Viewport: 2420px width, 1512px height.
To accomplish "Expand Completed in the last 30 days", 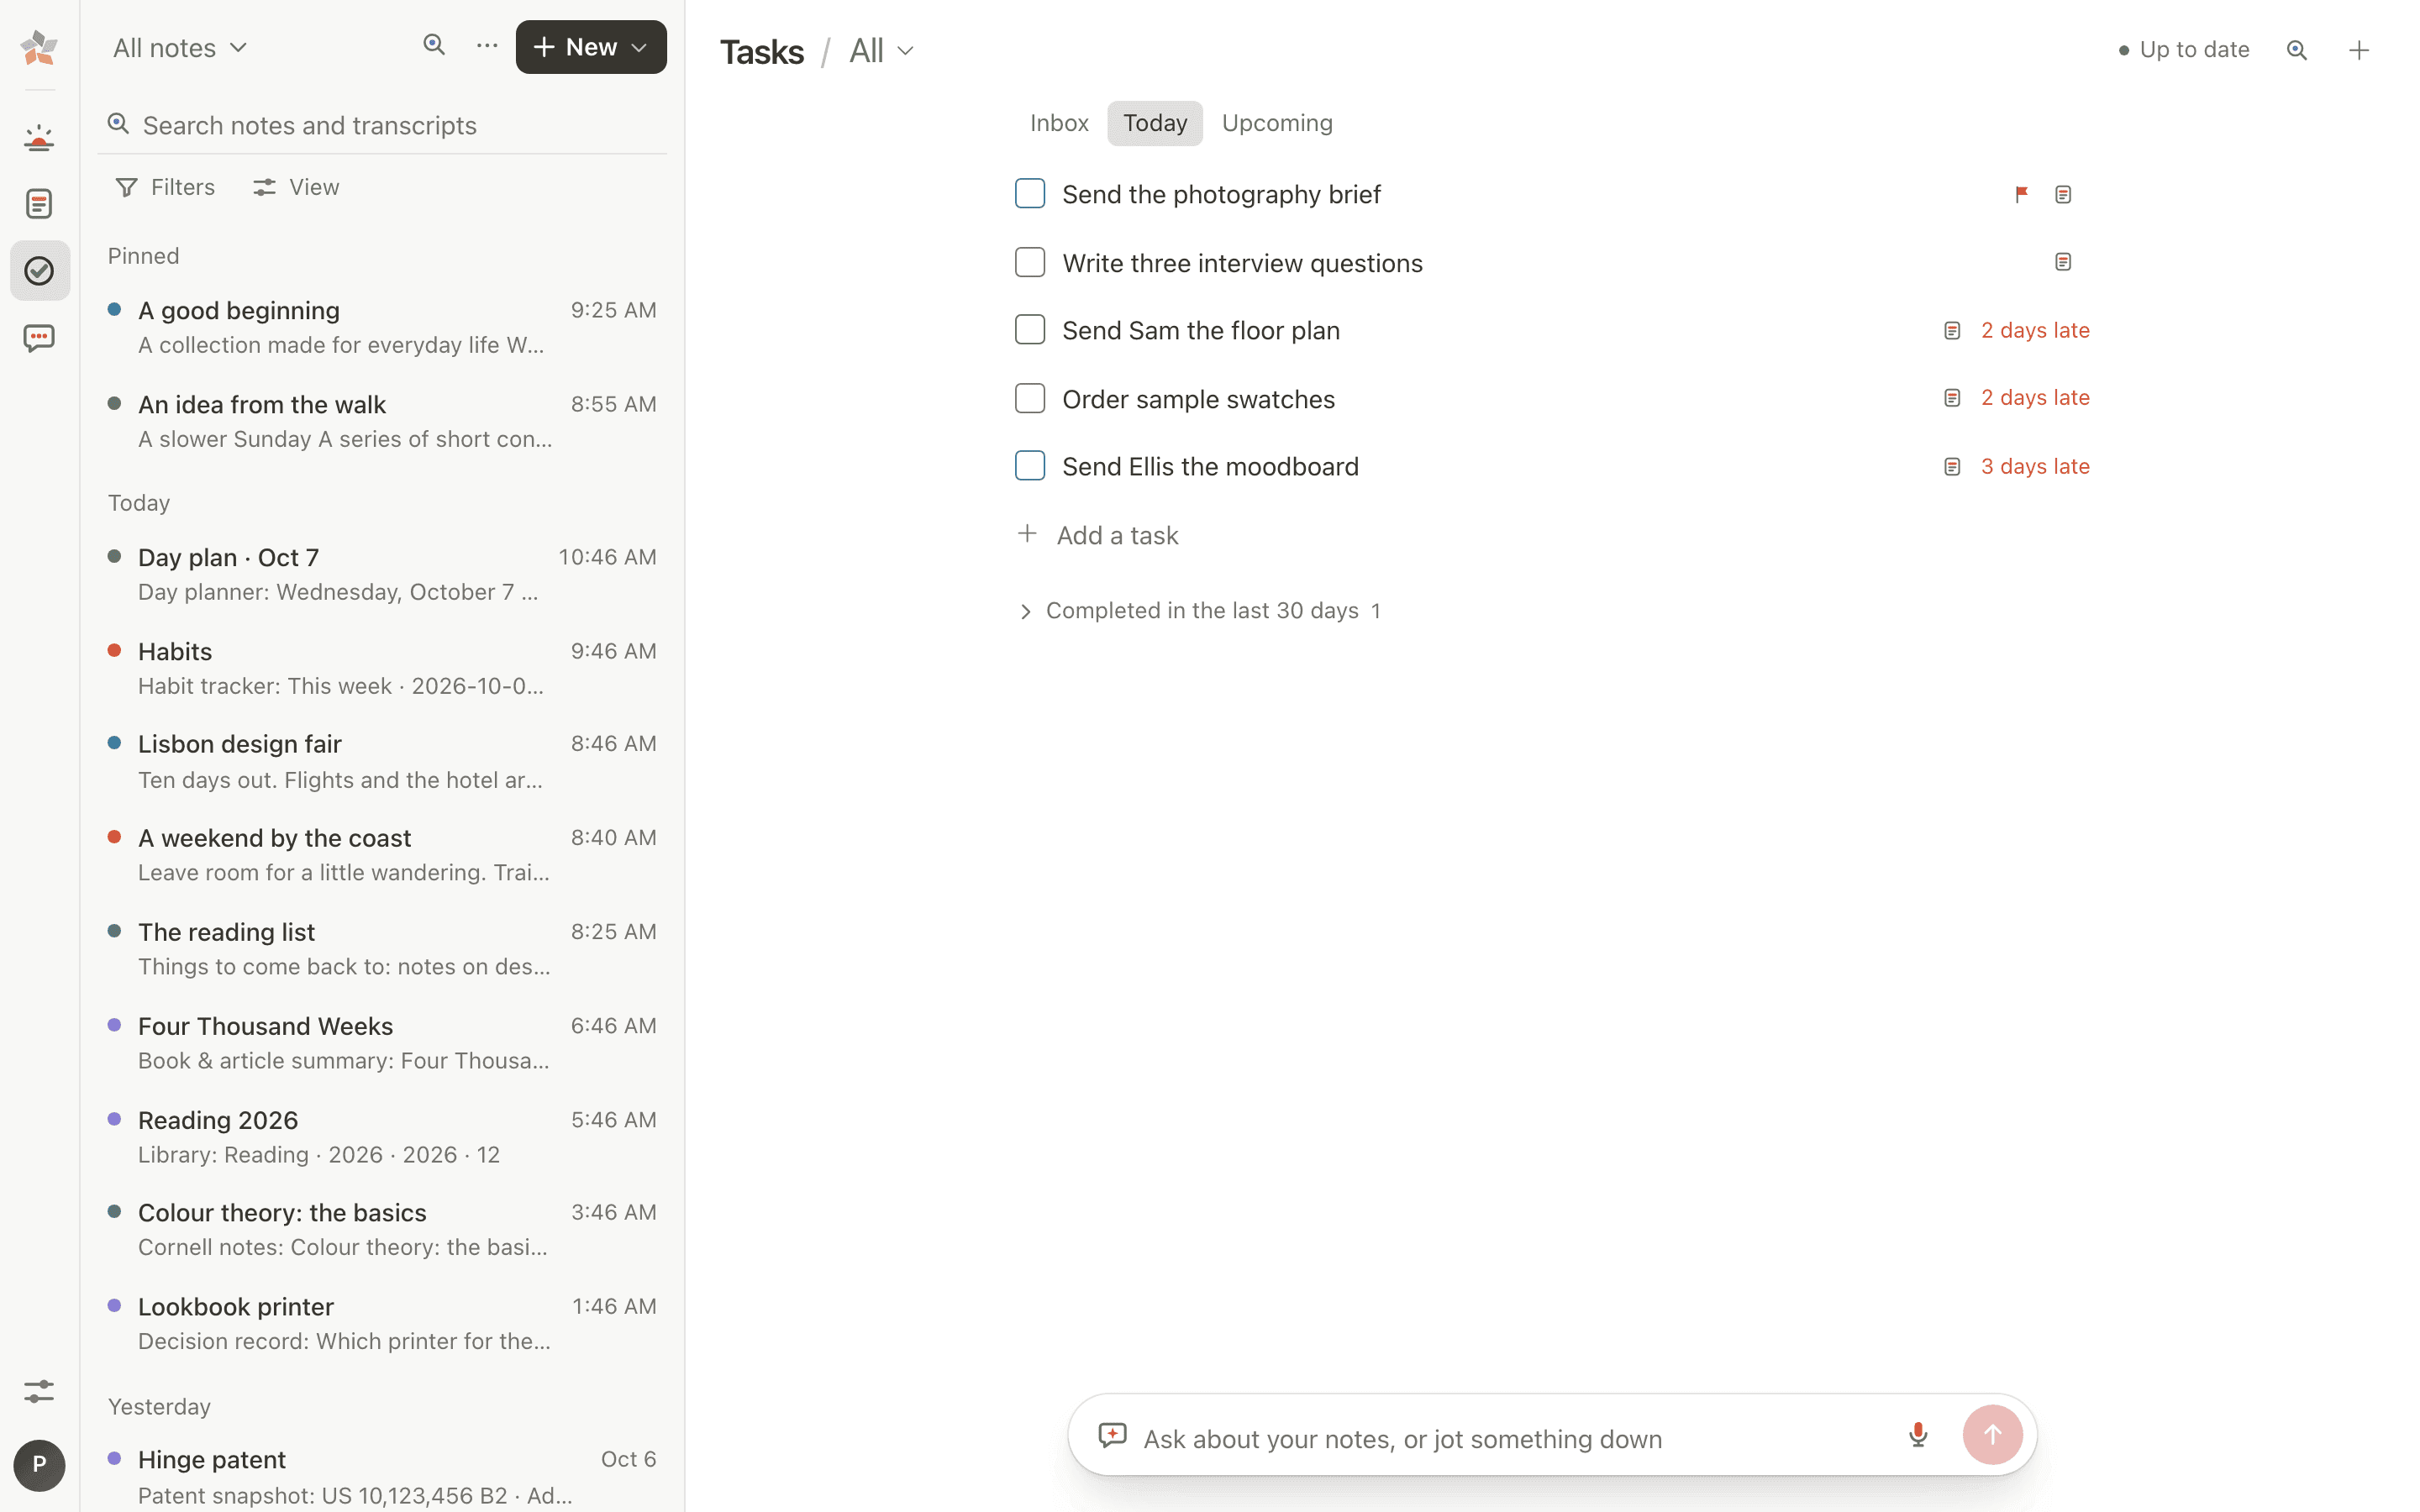I will pos(1199,611).
